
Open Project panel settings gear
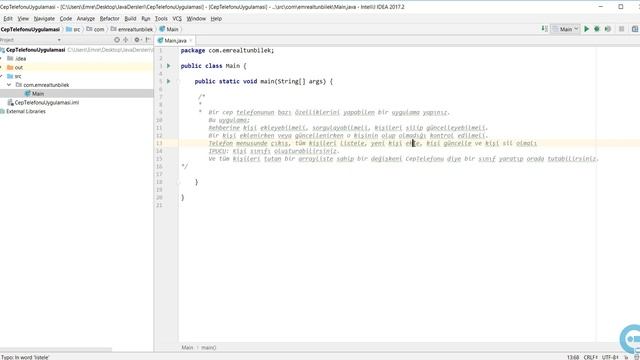click(137, 40)
